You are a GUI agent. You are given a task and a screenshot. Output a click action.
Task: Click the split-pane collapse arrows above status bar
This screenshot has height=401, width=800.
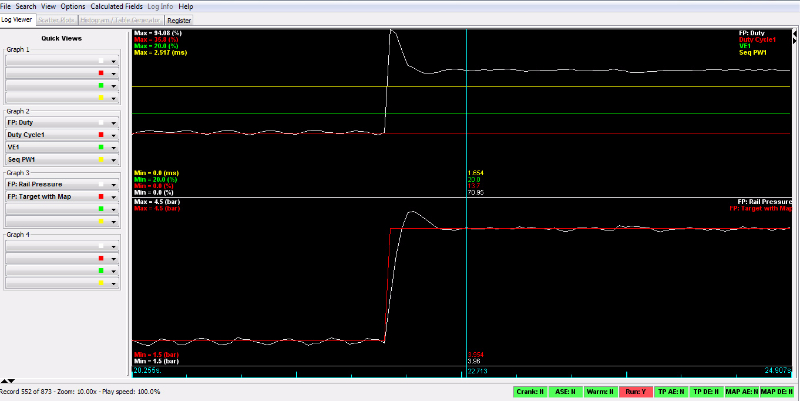coord(7,381)
